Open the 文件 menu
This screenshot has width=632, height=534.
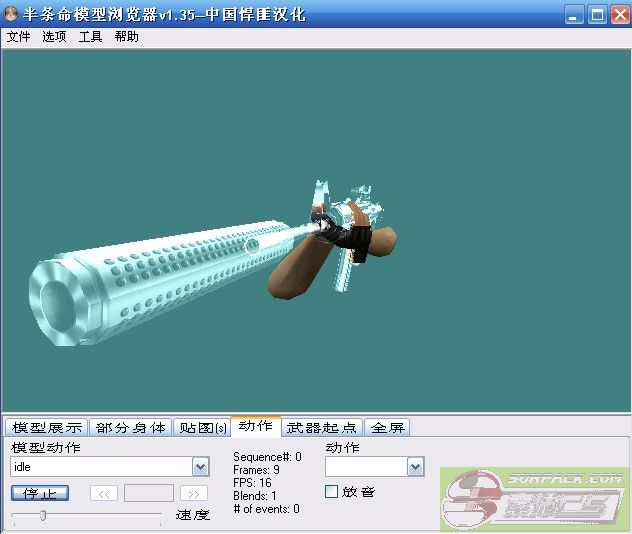(18, 37)
